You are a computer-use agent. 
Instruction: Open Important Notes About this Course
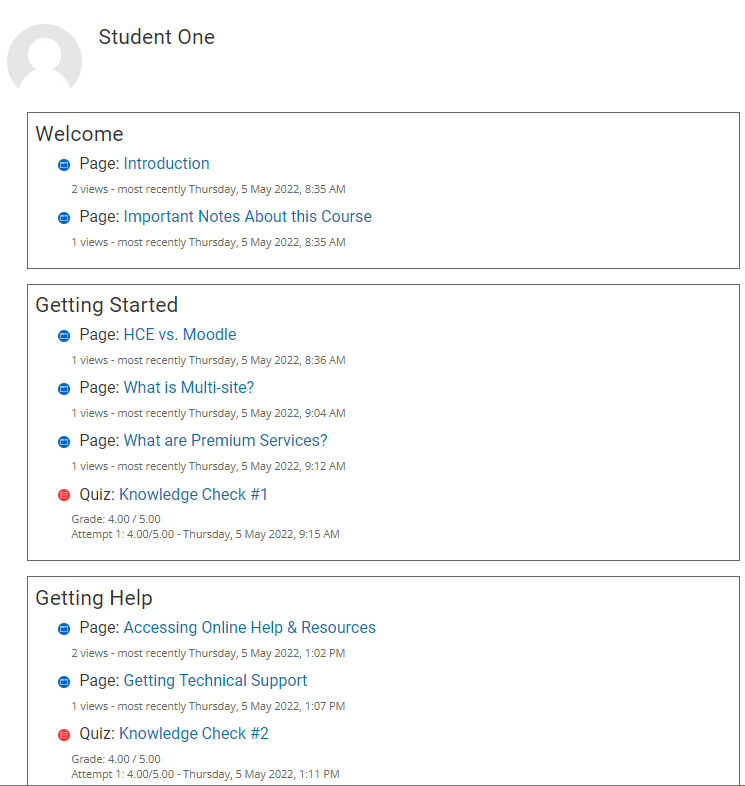tap(247, 217)
